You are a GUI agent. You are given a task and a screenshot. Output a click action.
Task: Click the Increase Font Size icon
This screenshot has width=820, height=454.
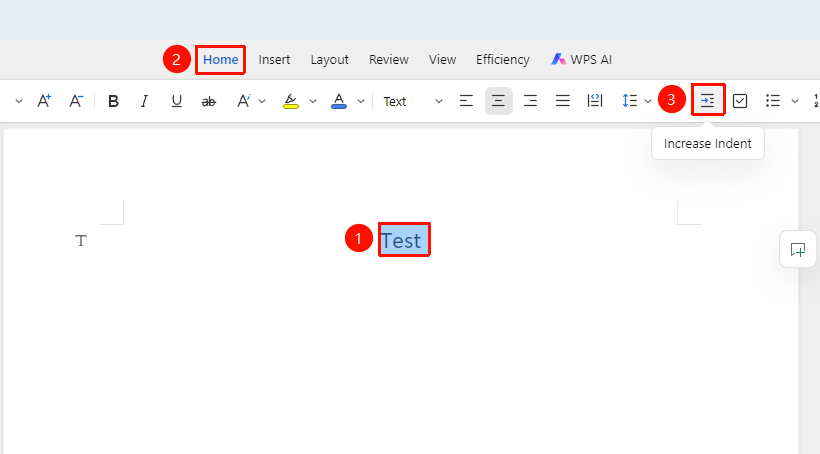tap(44, 100)
